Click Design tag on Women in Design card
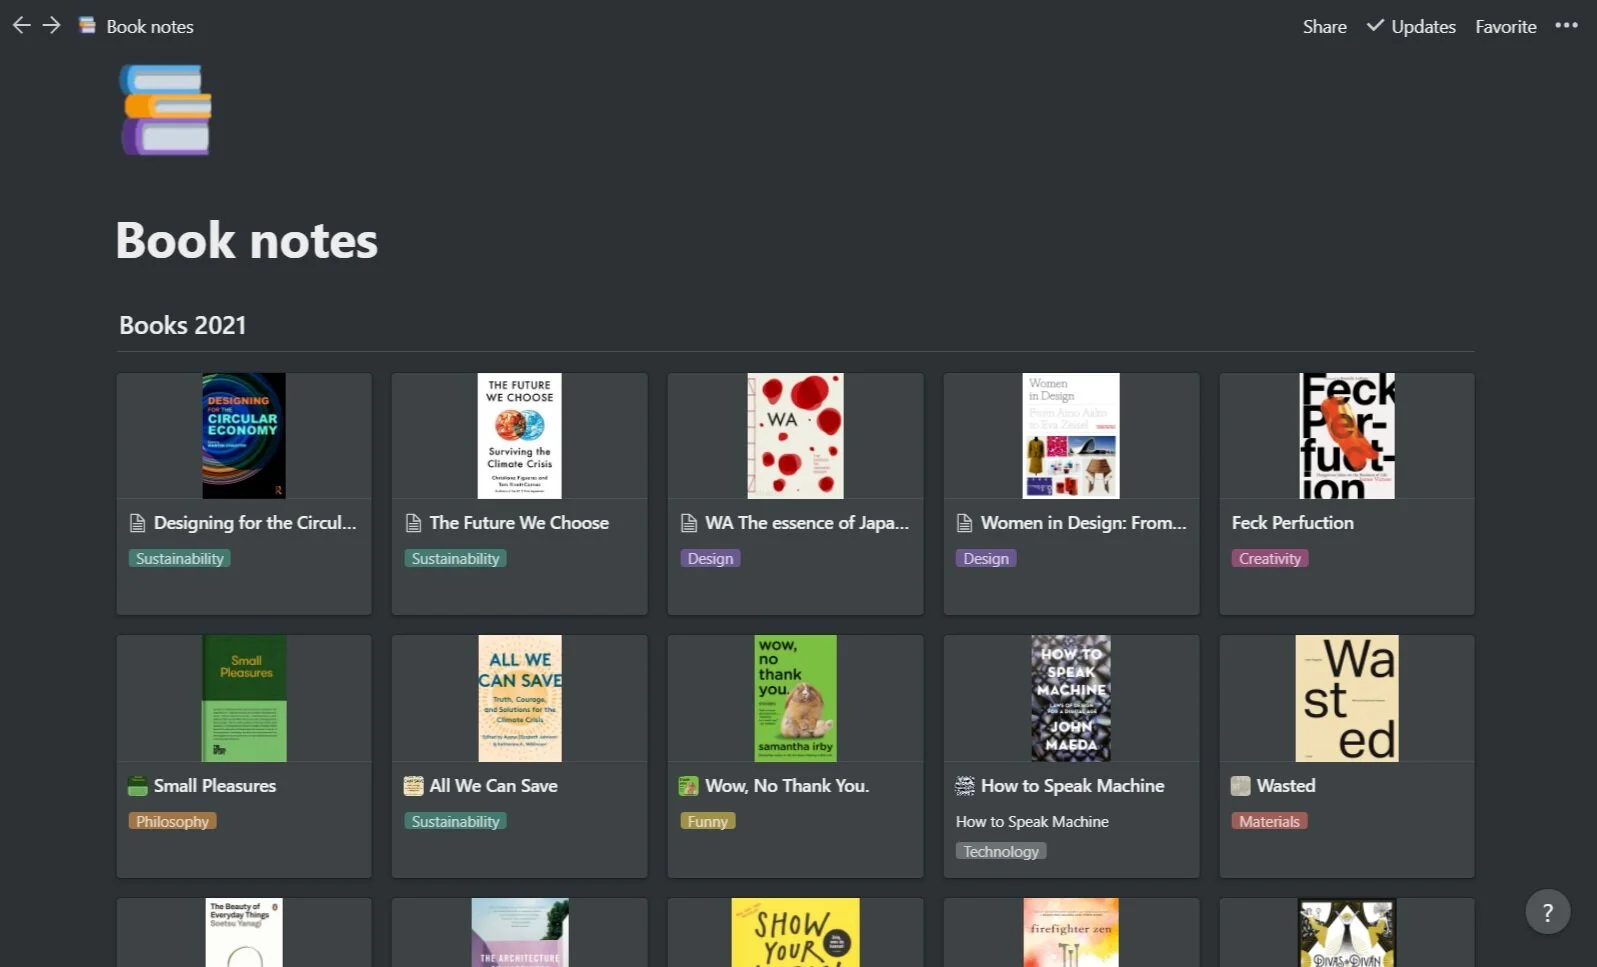Viewport: 1597px width, 967px height. [x=986, y=559]
